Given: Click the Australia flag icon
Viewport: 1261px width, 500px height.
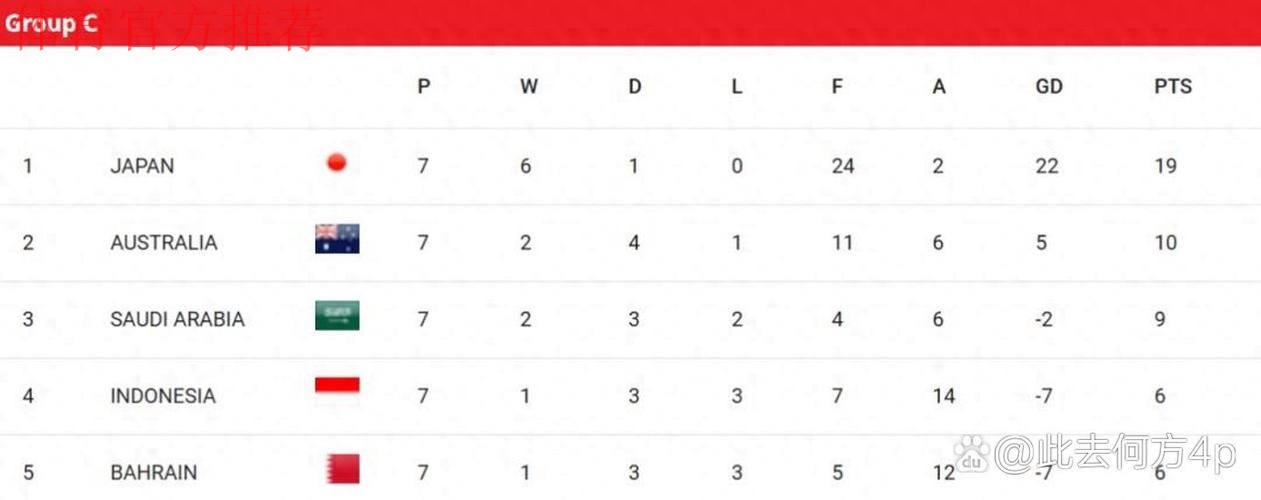Looking at the screenshot, I should [x=337, y=239].
